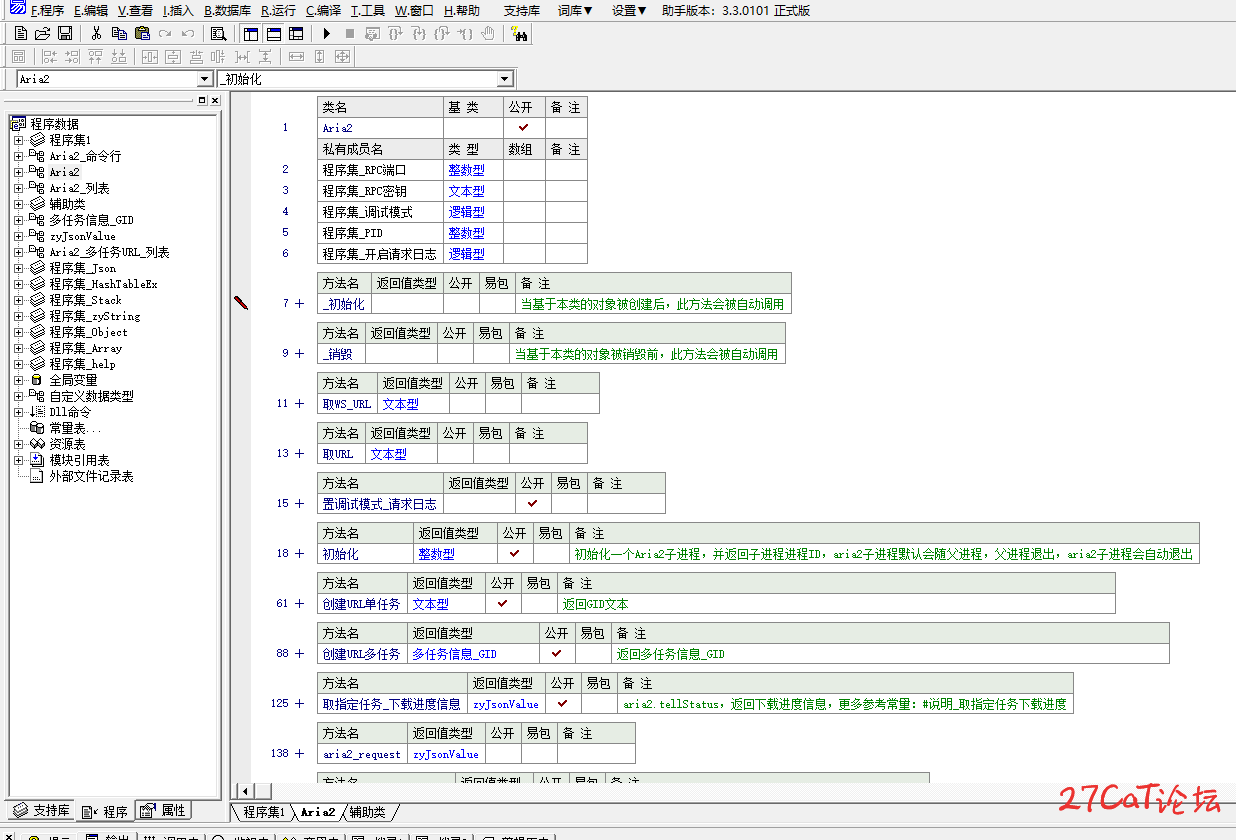Expand the 程序集1 tree node

[18, 140]
